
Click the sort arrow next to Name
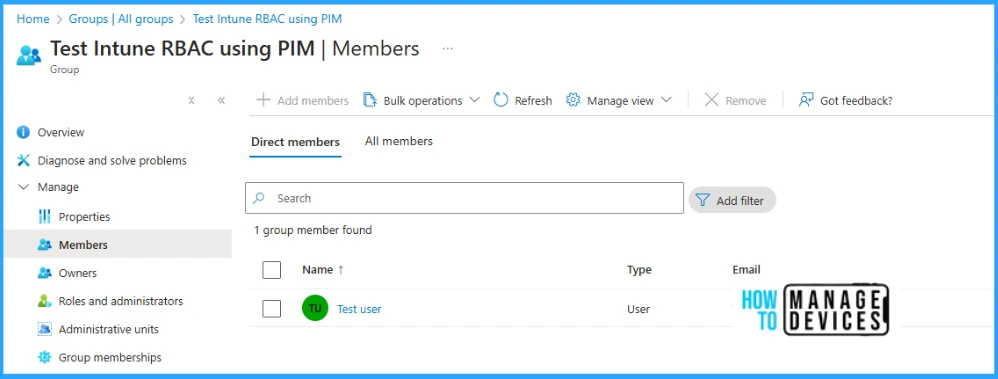click(x=341, y=269)
